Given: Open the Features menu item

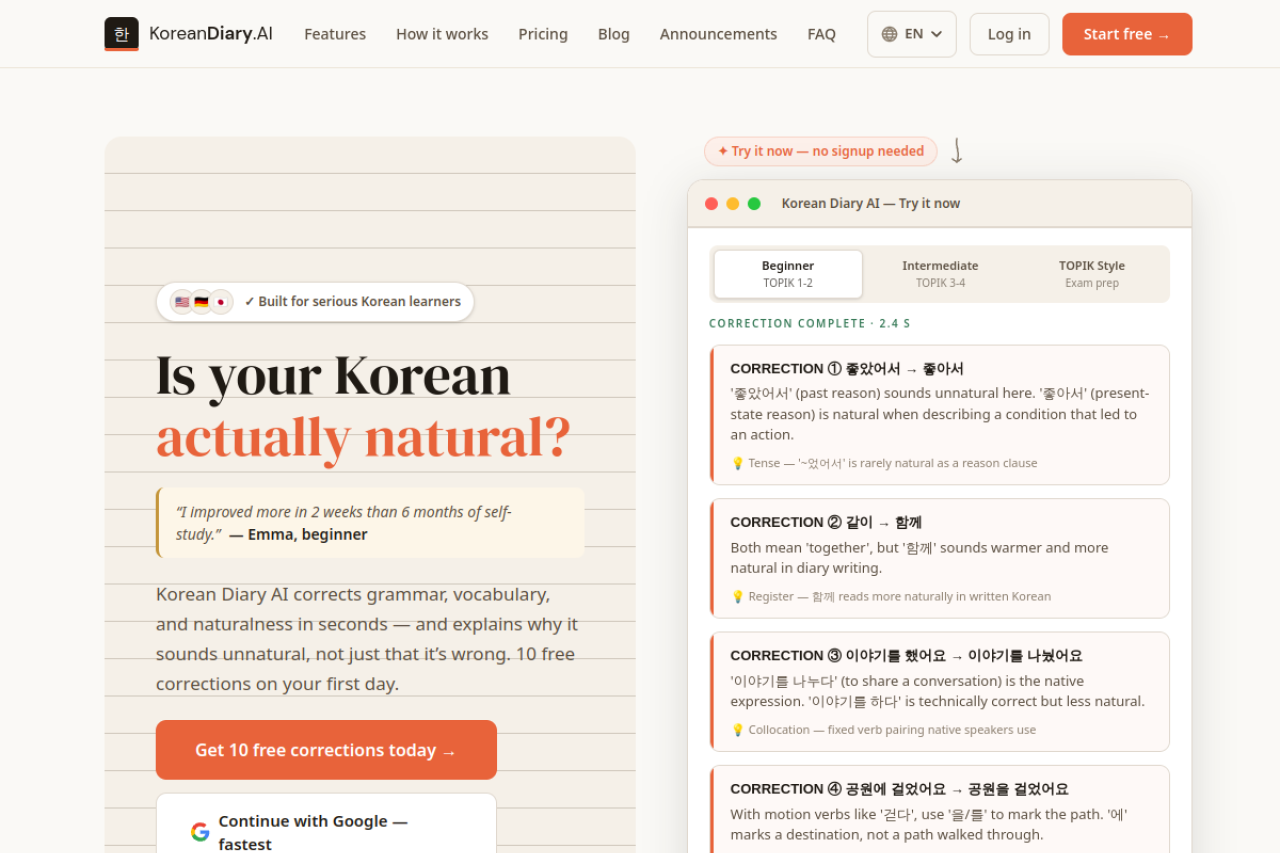Looking at the screenshot, I should (x=335, y=34).
